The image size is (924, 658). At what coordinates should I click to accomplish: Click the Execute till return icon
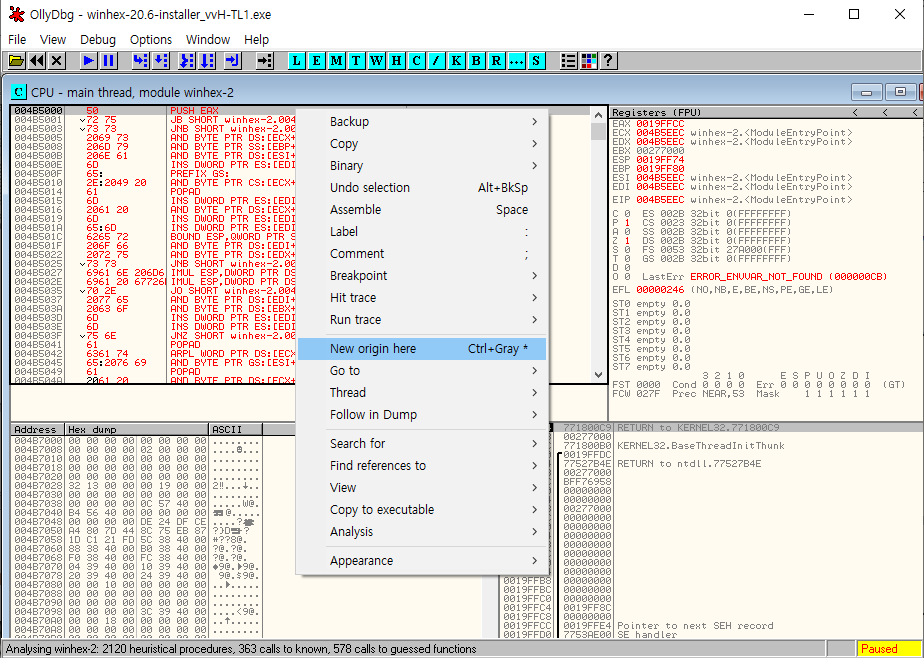point(233,60)
